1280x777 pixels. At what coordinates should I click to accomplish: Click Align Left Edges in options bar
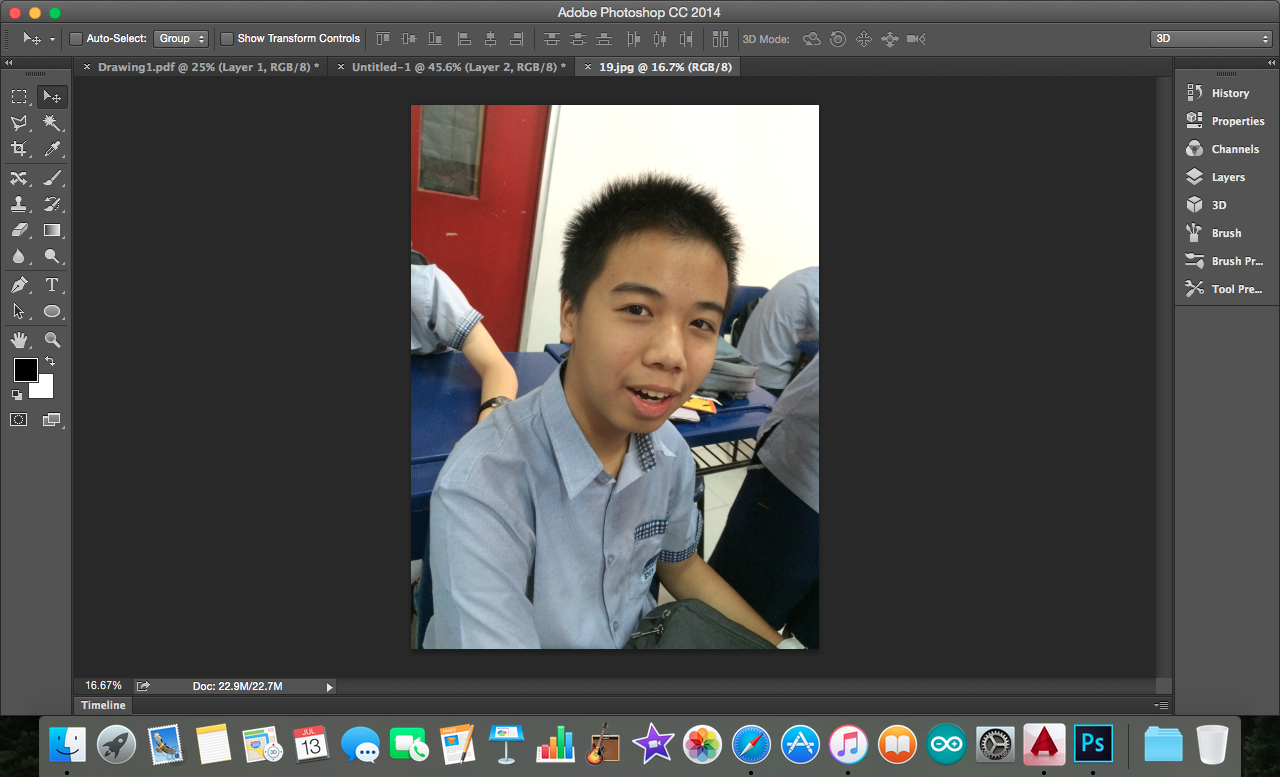coord(464,39)
